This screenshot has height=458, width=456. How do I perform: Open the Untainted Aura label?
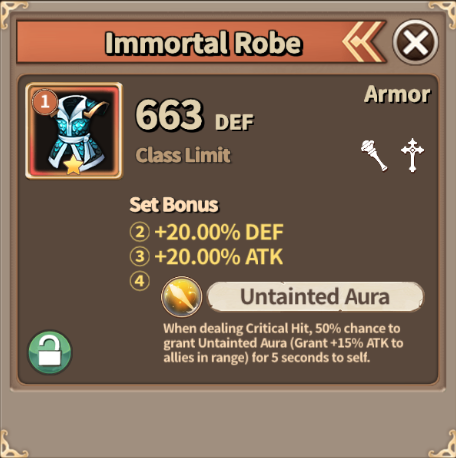(x=315, y=297)
